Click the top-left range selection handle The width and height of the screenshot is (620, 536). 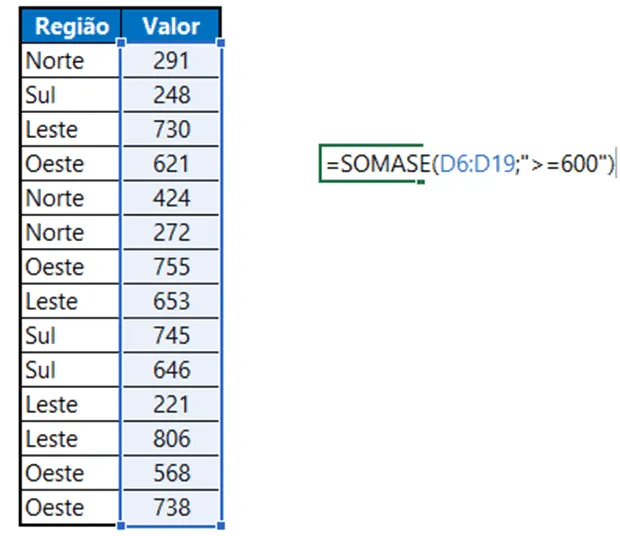(x=121, y=42)
